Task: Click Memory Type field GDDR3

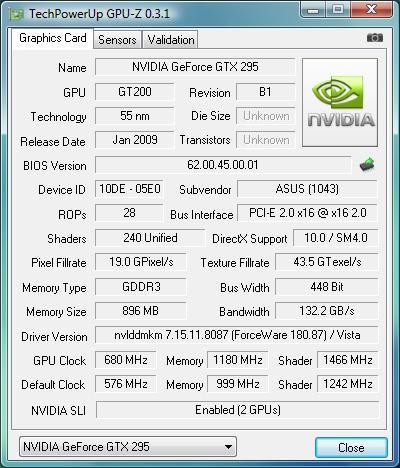Action: point(141,287)
